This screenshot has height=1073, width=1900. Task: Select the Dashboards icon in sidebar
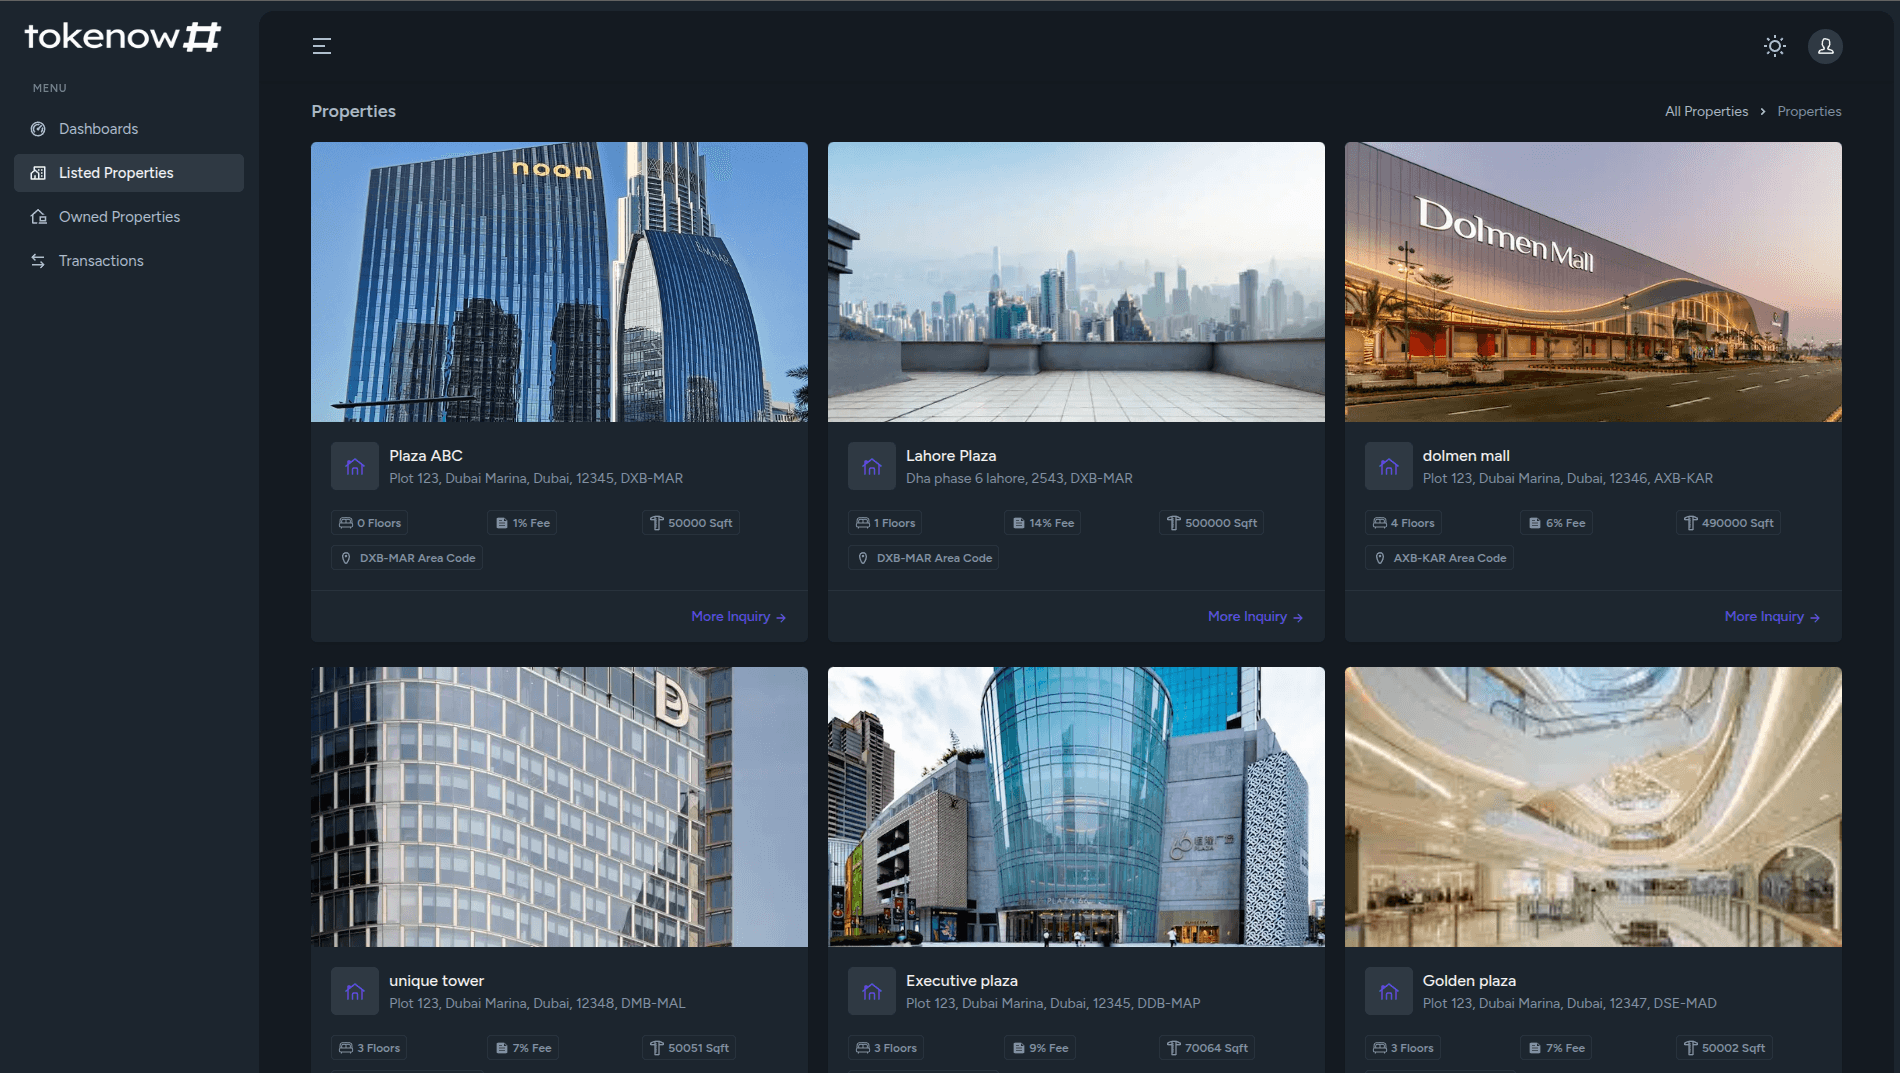pyautogui.click(x=38, y=128)
